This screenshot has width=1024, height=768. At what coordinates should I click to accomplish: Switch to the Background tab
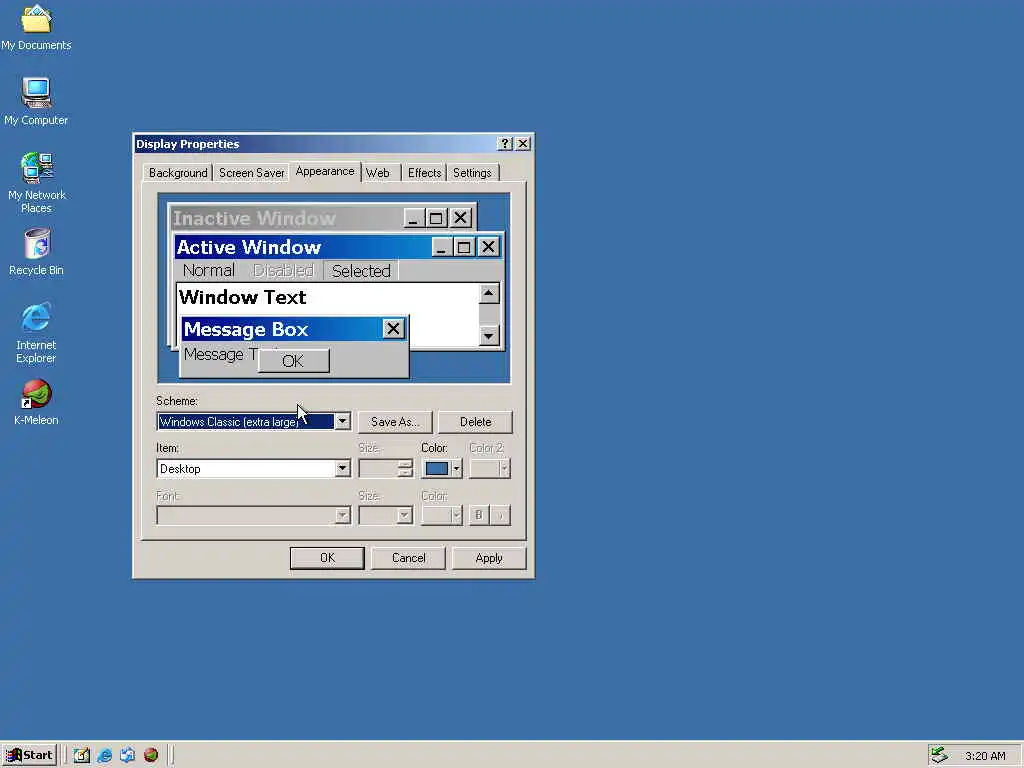178,173
